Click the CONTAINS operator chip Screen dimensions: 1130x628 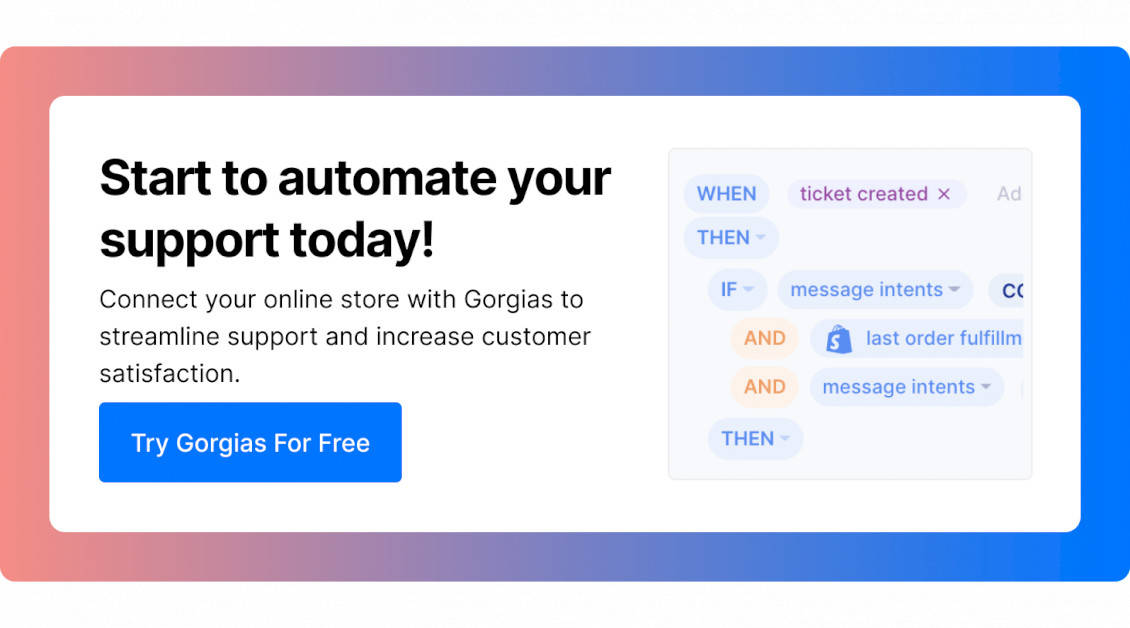tap(1012, 290)
